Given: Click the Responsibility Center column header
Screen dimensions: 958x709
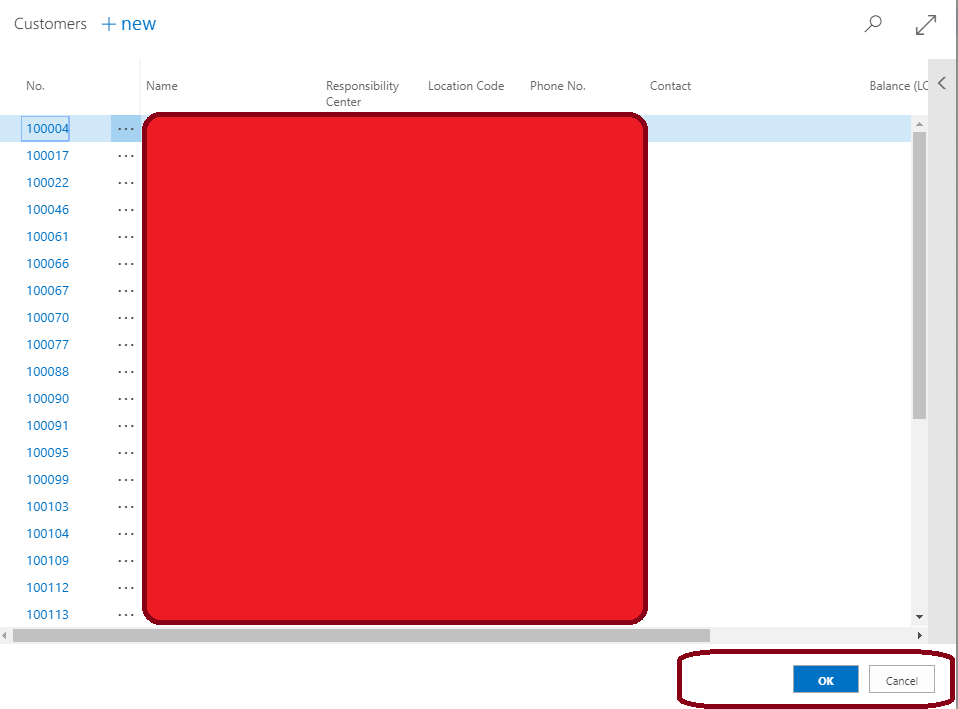Looking at the screenshot, I should coord(362,93).
